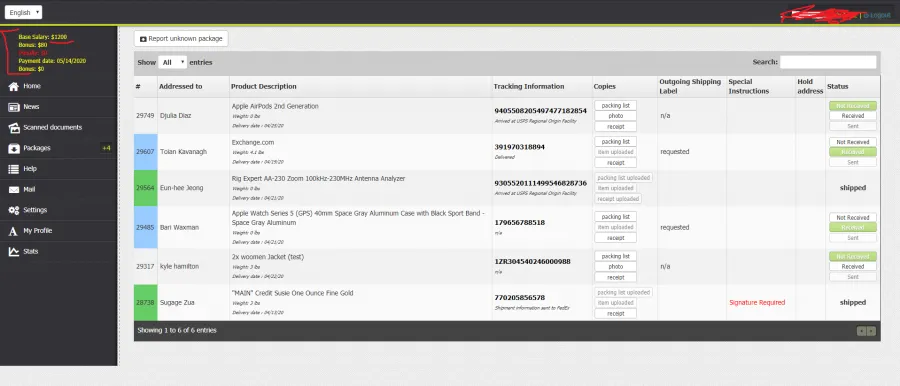The height and width of the screenshot is (386, 900).
Task: Open the Settings gears icon
Action: 14,210
